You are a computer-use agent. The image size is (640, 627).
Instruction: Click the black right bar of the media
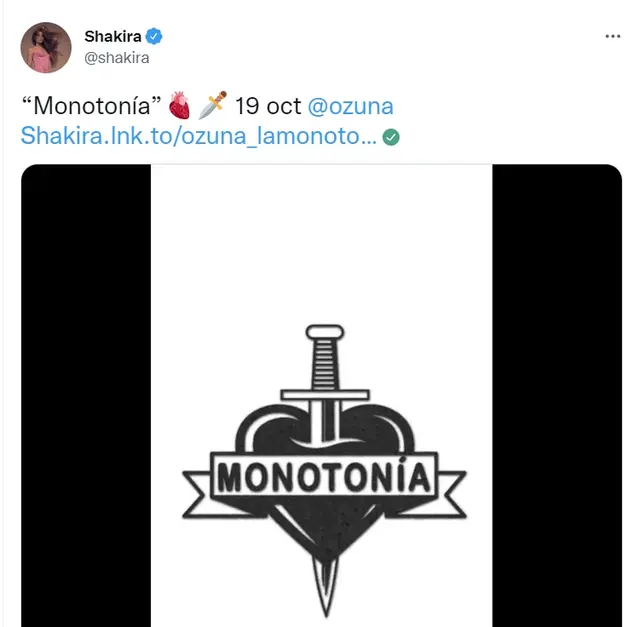pos(556,400)
